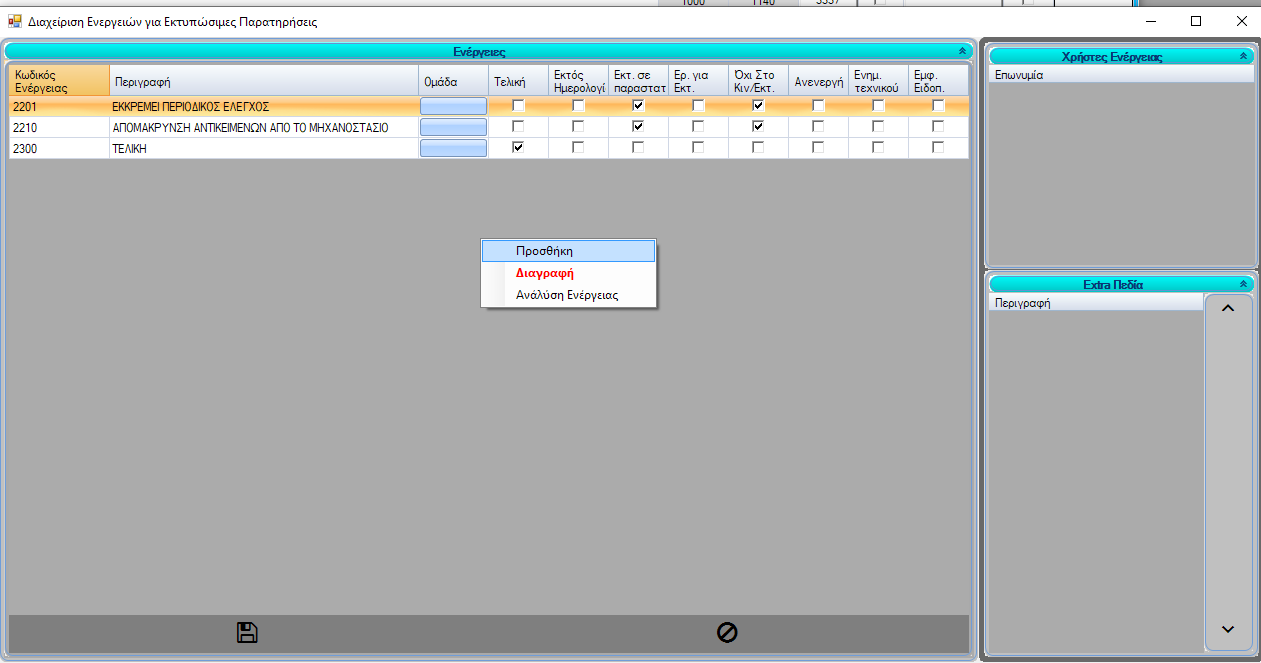Viewport: 1261px width, 663px height.
Task: Select Προσθήκη from context menu
Action: click(568, 251)
